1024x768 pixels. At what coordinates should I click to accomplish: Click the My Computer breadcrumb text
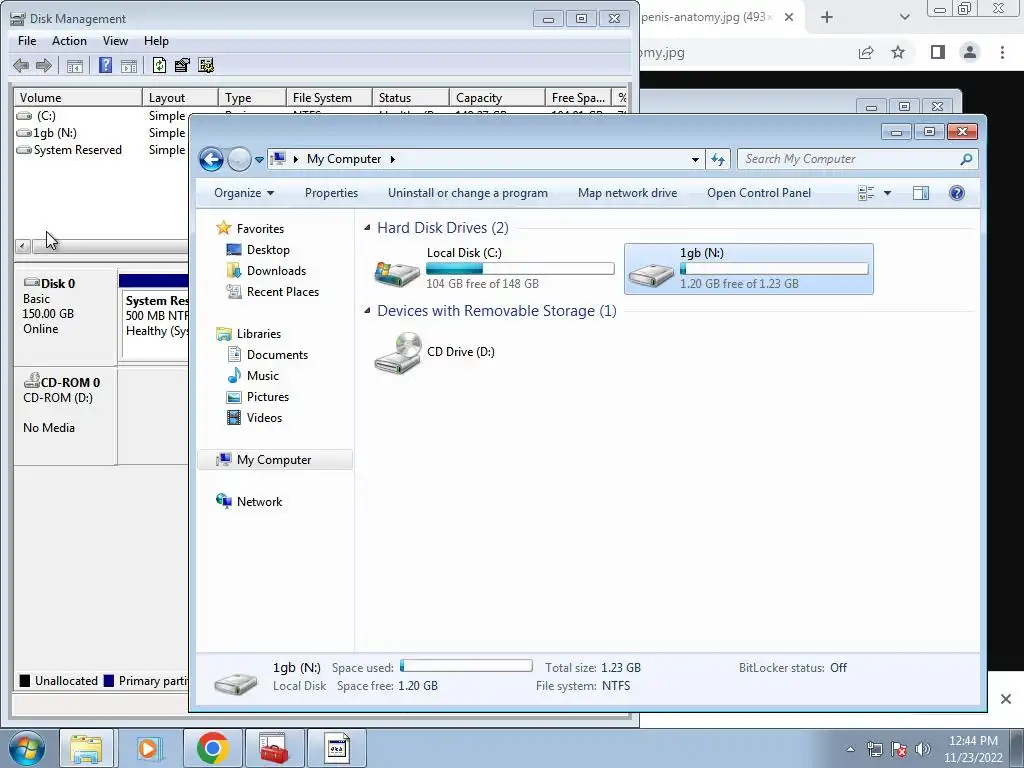[x=344, y=159]
